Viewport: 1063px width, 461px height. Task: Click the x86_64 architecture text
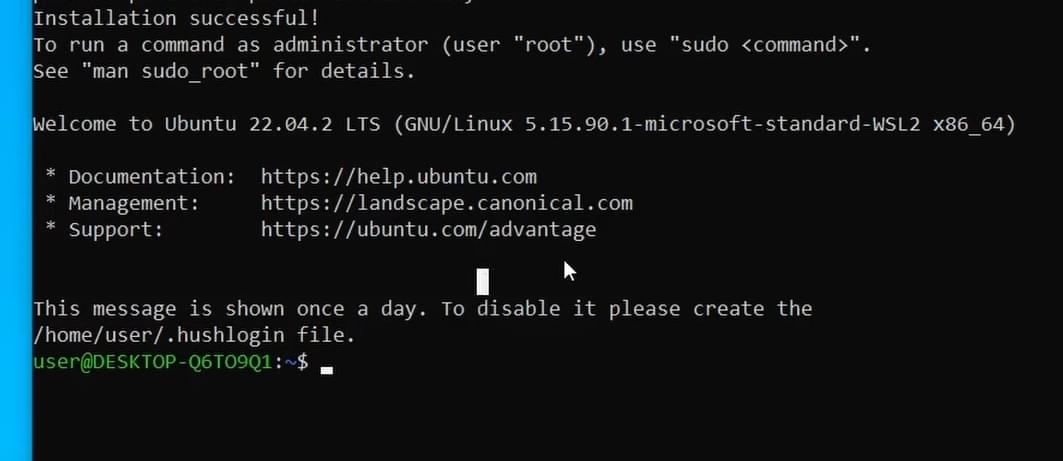(969, 125)
